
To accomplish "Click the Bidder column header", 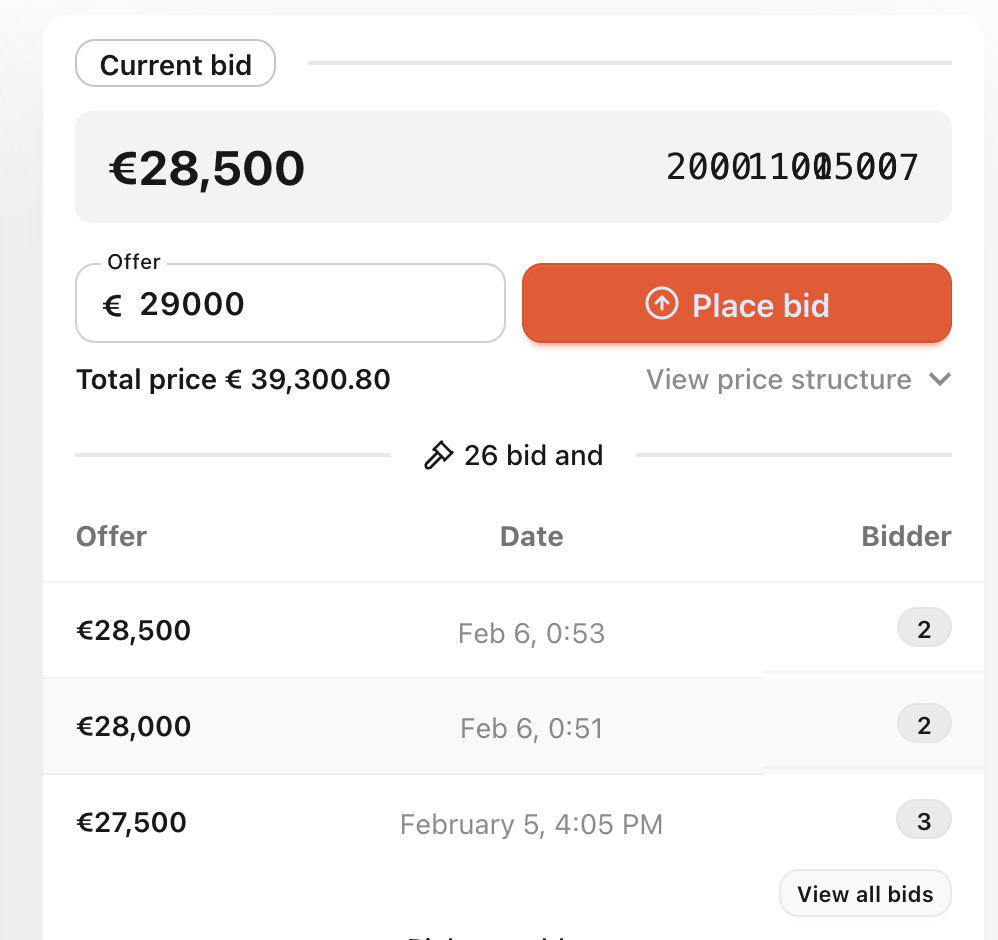I will tap(906, 536).
